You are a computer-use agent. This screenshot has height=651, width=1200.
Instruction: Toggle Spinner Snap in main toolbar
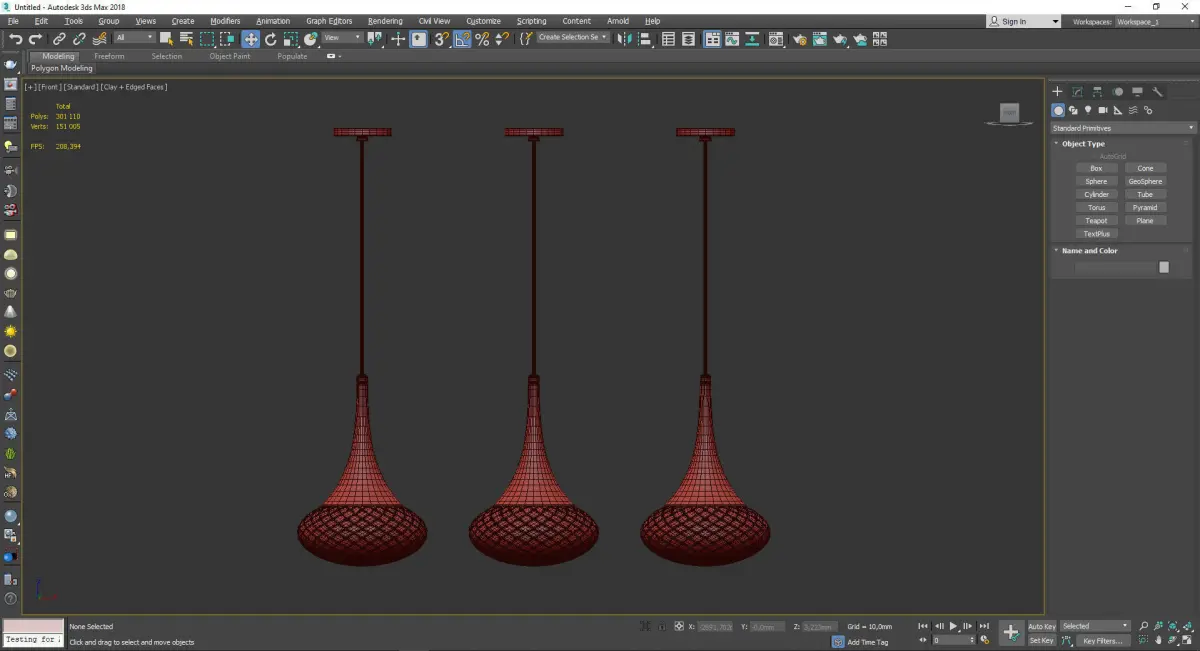tap(503, 39)
